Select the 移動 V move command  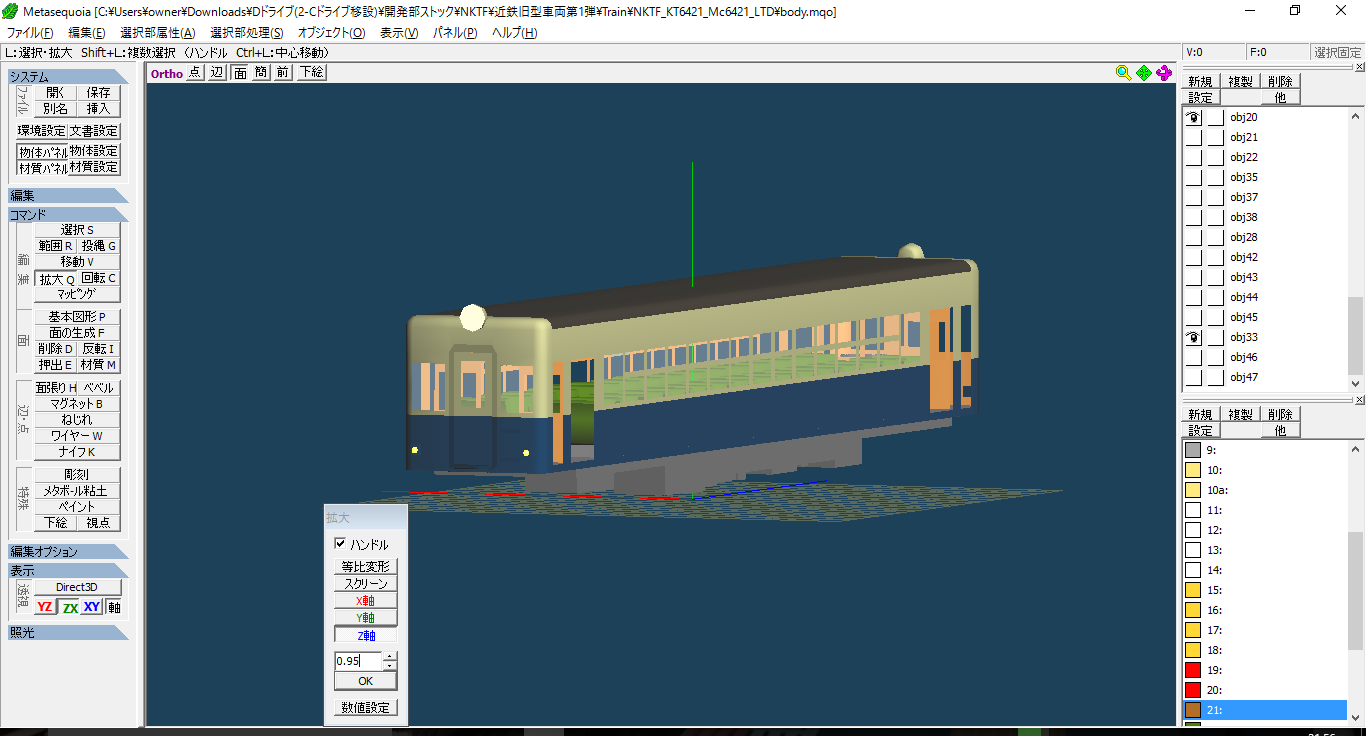[x=77, y=262]
